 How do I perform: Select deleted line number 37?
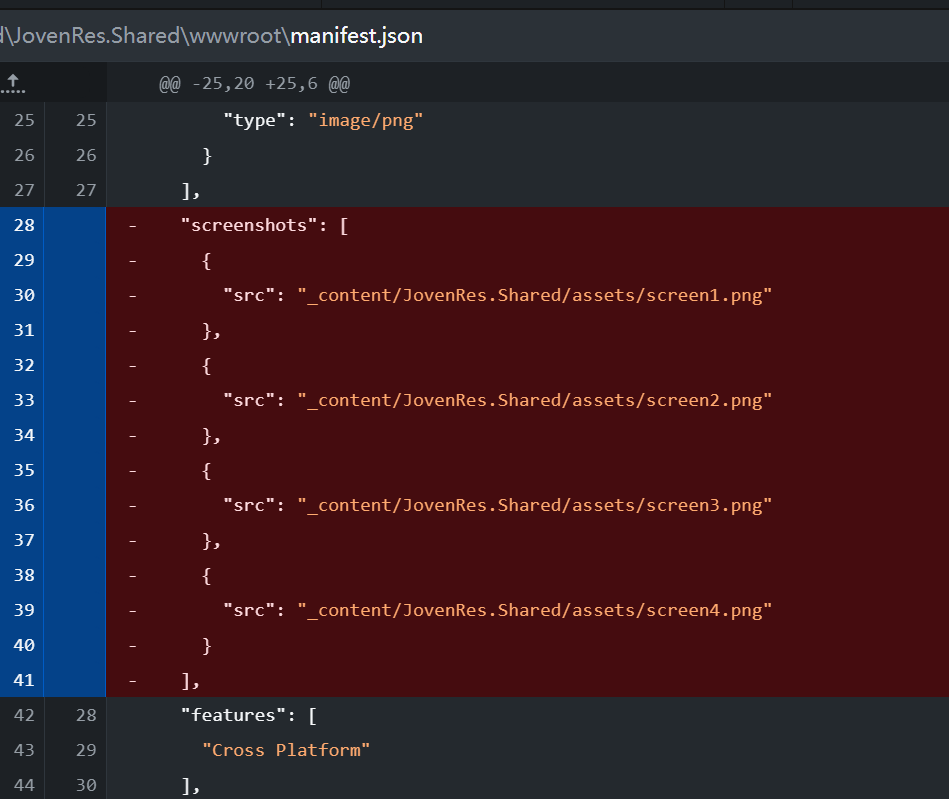[24, 540]
